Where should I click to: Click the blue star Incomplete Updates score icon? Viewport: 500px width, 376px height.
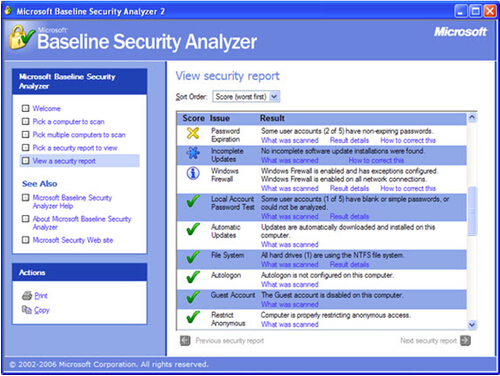pos(193,153)
